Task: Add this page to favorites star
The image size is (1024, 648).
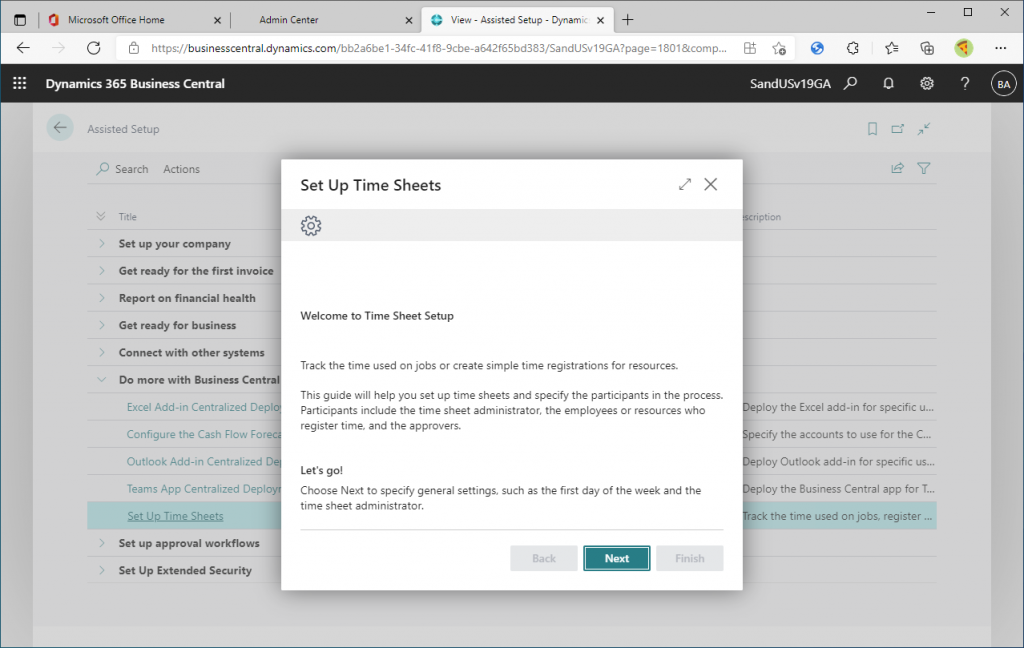Action: tap(778, 48)
